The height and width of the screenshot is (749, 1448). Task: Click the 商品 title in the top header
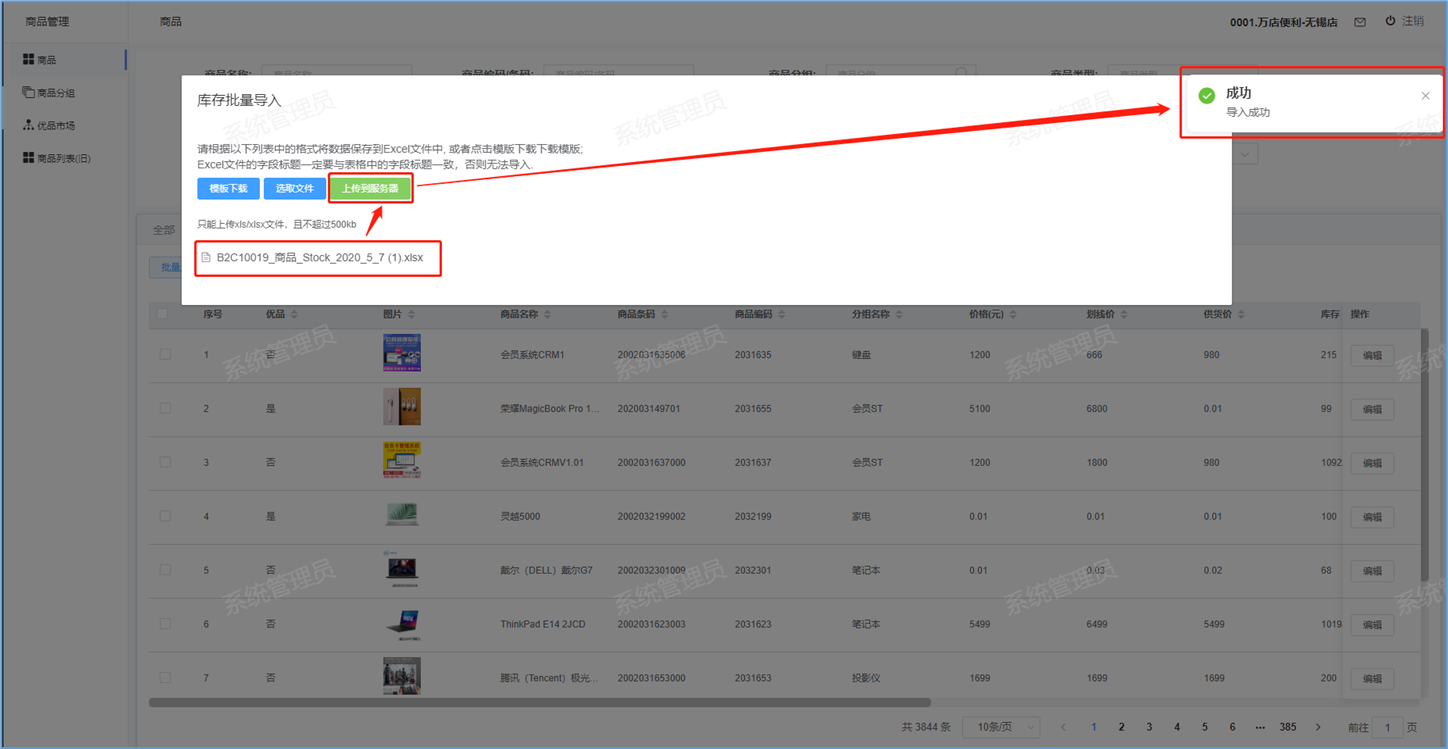coord(171,21)
